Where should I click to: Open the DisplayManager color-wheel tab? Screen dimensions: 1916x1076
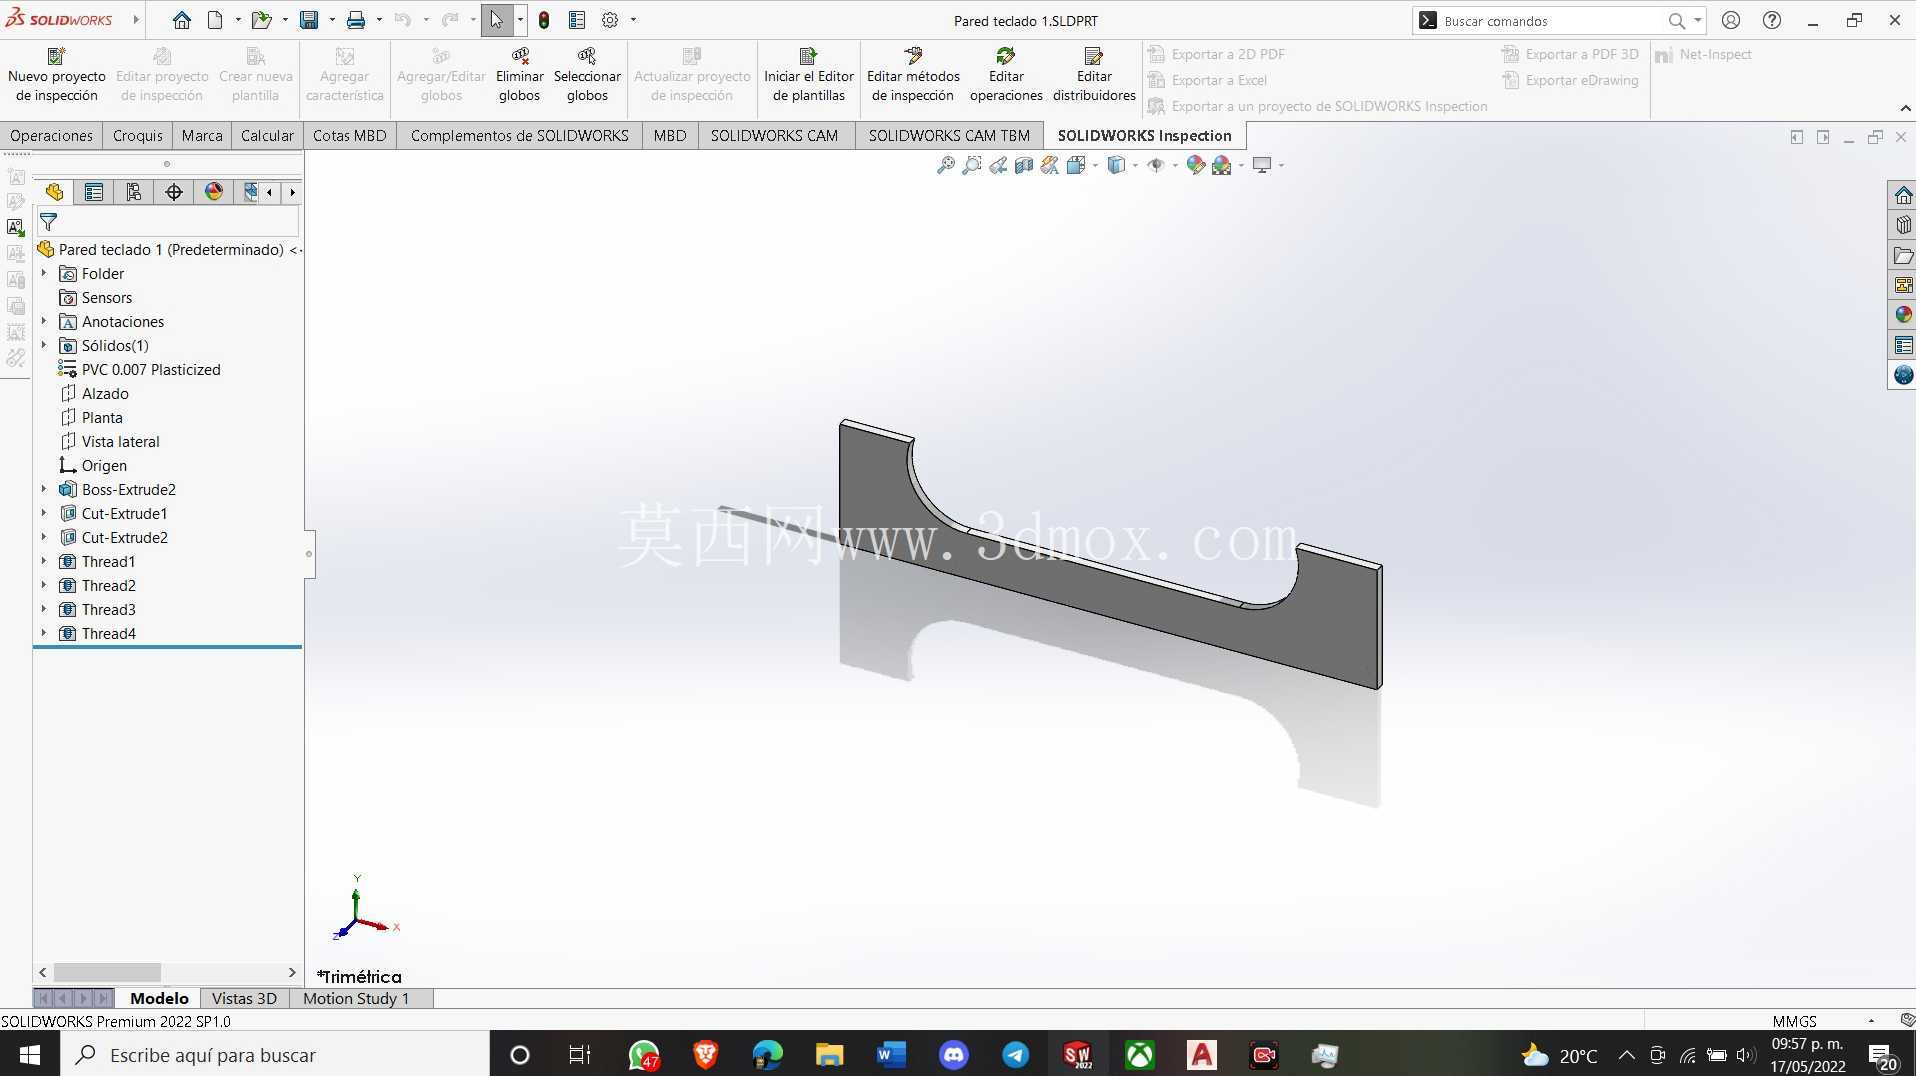214,192
